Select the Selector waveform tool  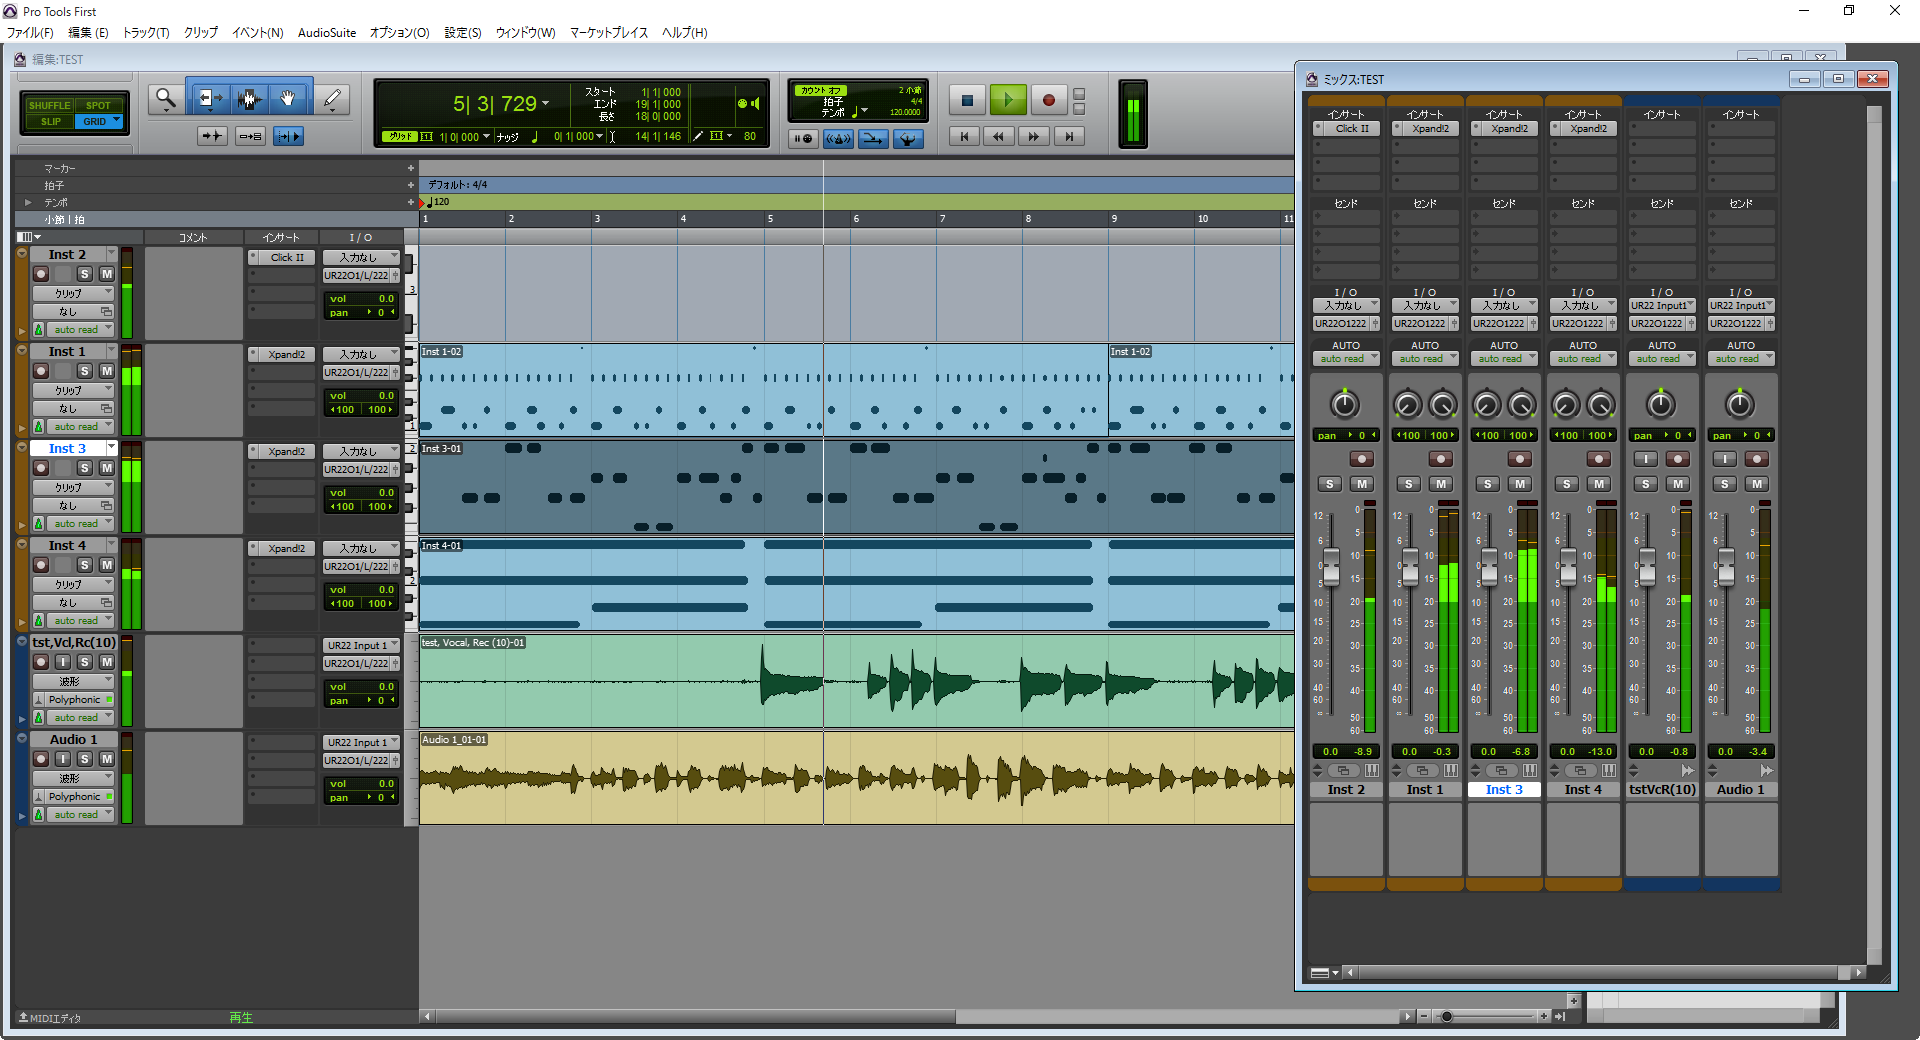pyautogui.click(x=249, y=99)
